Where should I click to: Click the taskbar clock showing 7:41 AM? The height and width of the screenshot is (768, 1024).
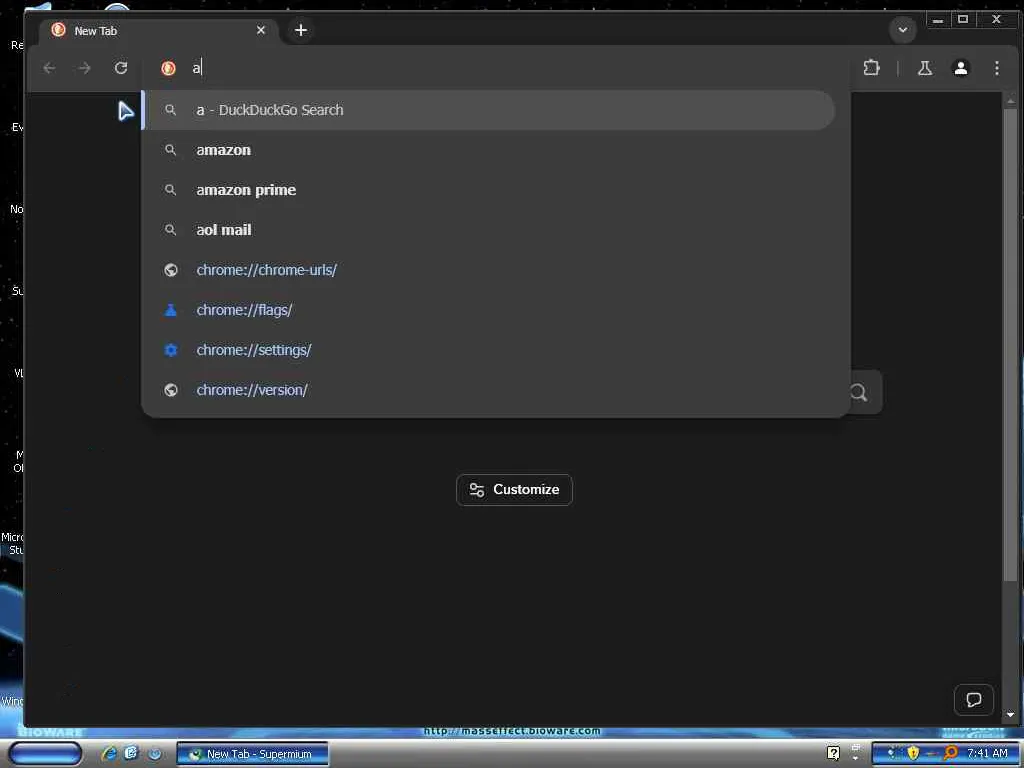987,754
